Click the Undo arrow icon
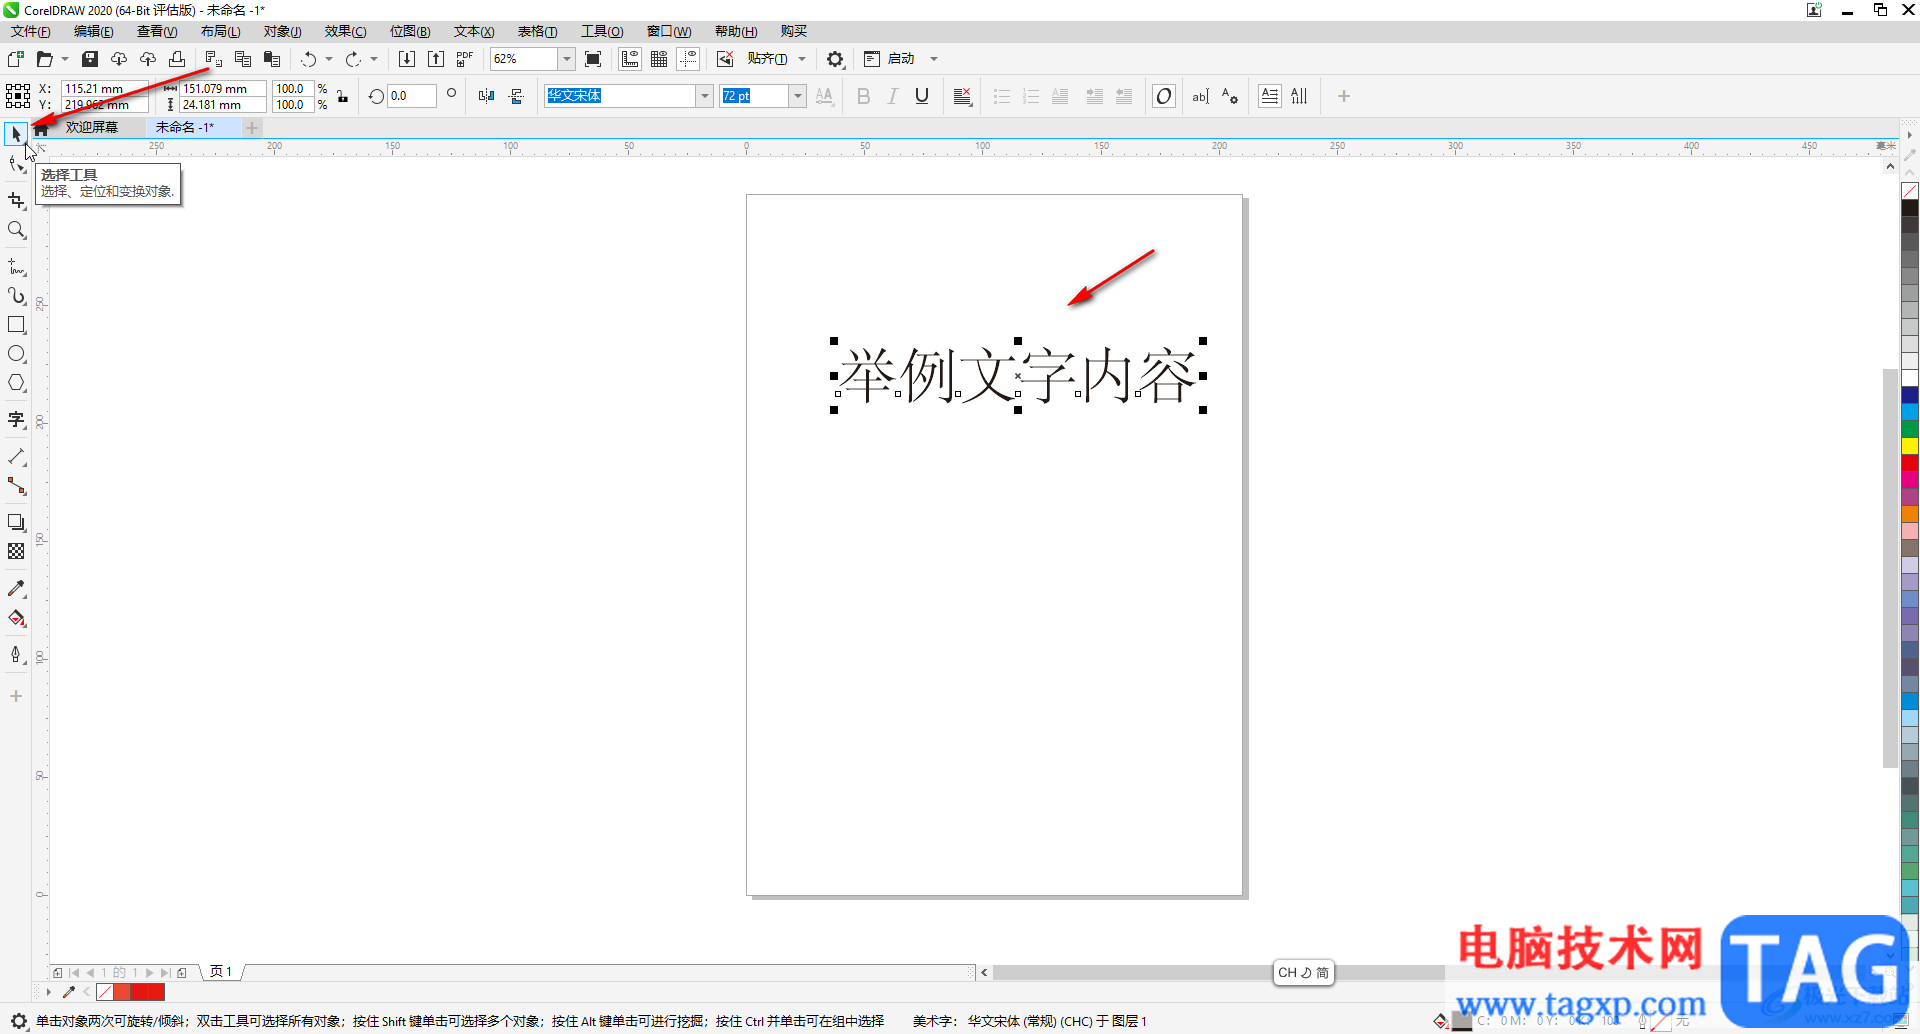1920x1034 pixels. [308, 59]
